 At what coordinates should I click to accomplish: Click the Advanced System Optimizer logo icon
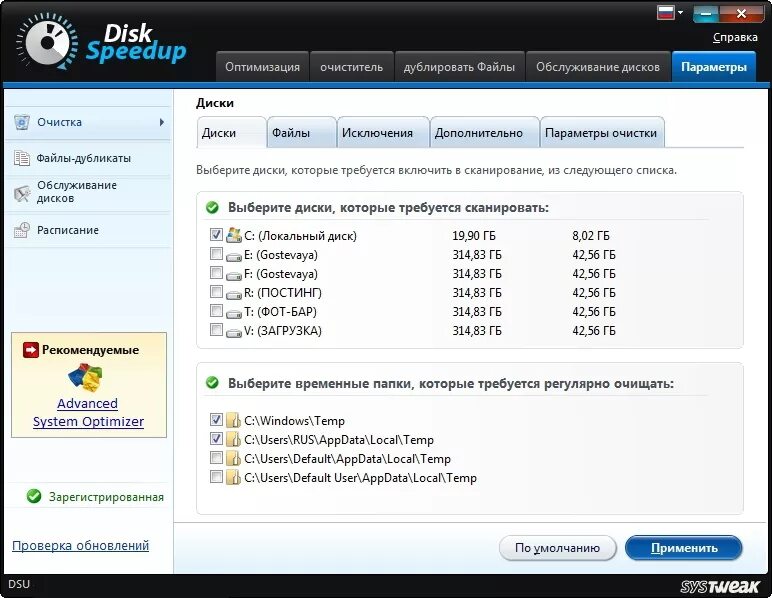(x=86, y=378)
